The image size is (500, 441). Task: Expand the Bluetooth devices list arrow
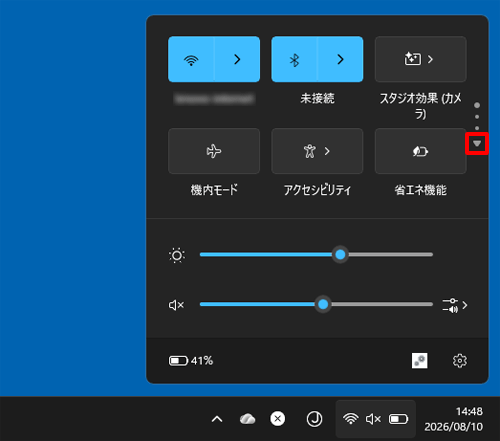340,59
